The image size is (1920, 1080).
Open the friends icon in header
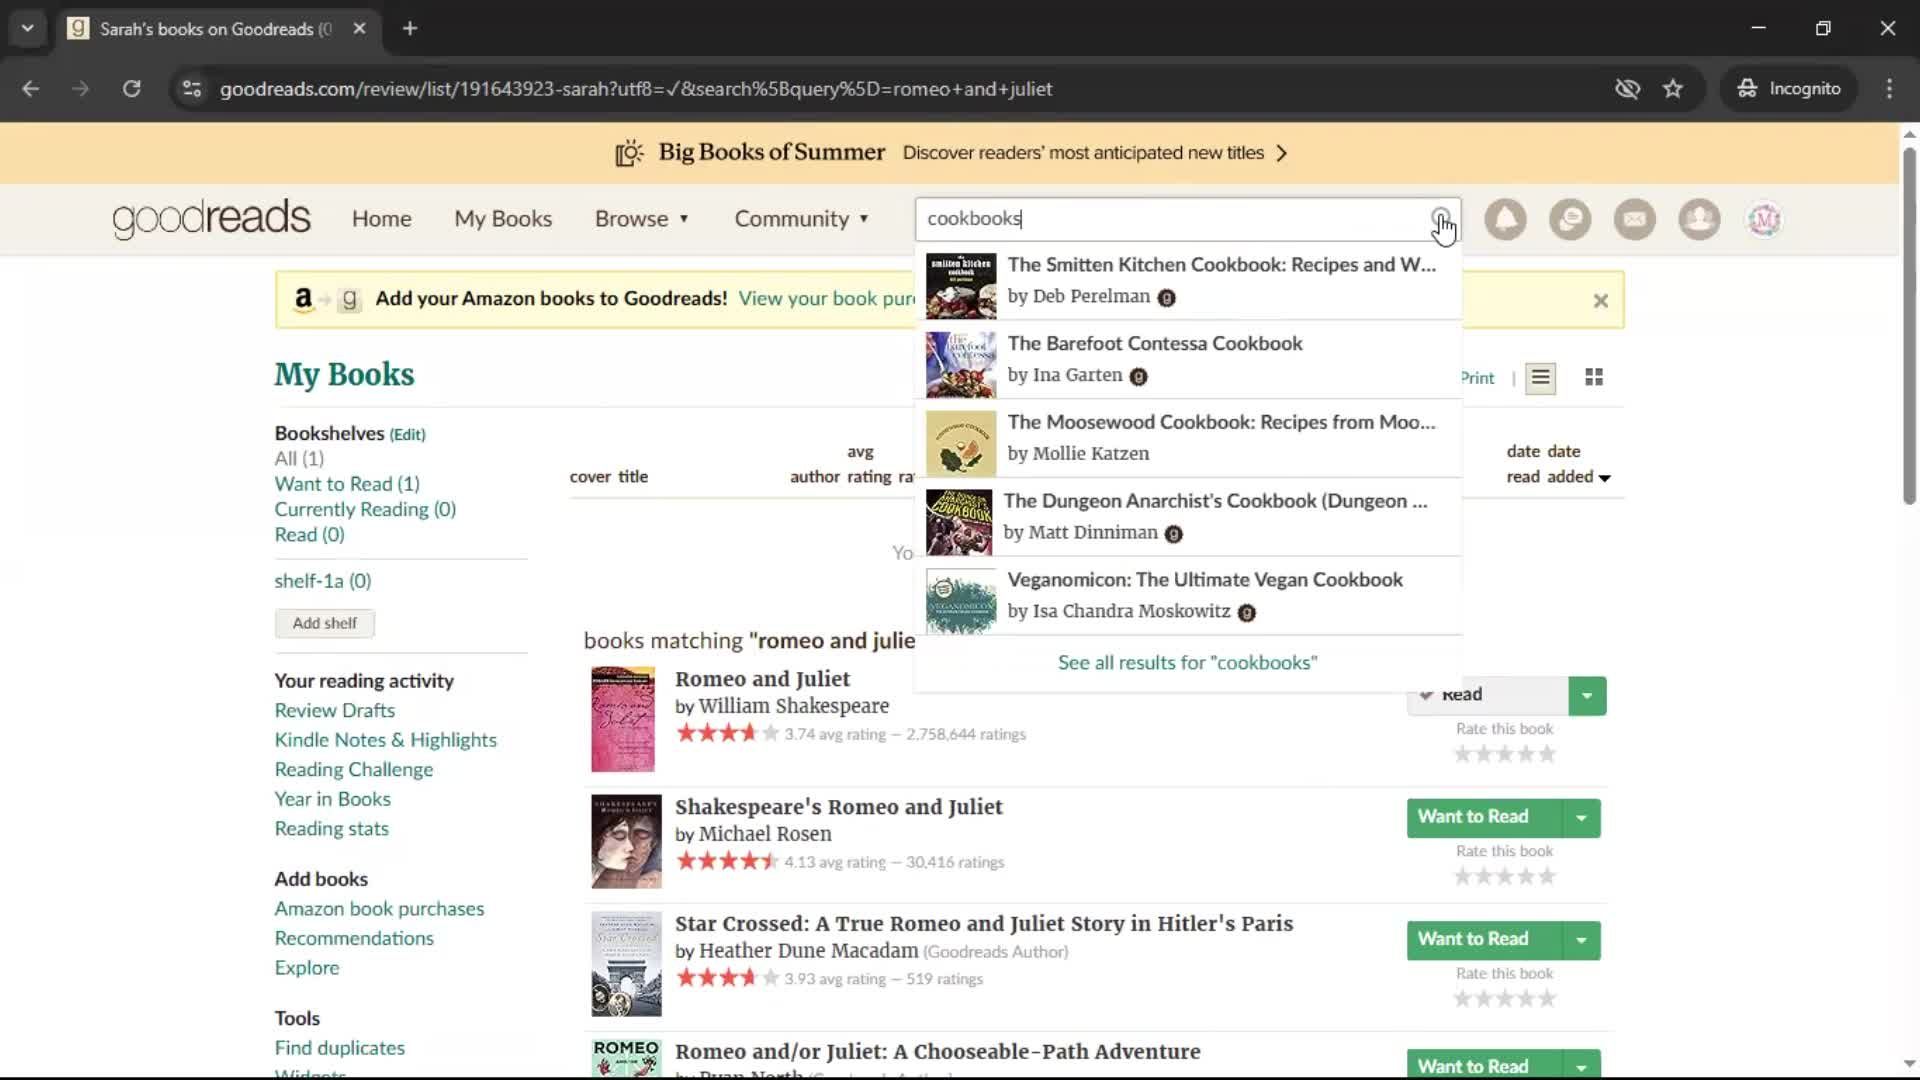[x=1699, y=219]
